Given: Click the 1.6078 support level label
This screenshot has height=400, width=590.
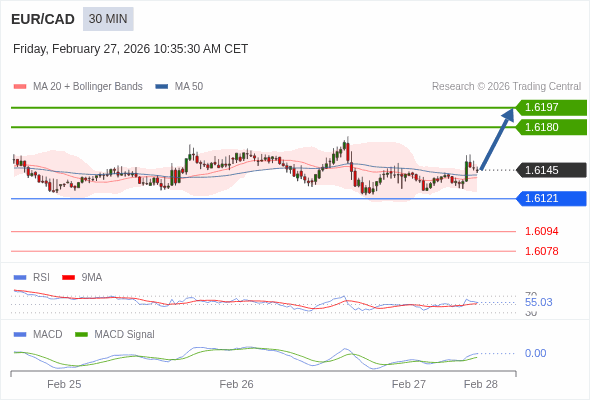Looking at the screenshot, I should click(541, 251).
